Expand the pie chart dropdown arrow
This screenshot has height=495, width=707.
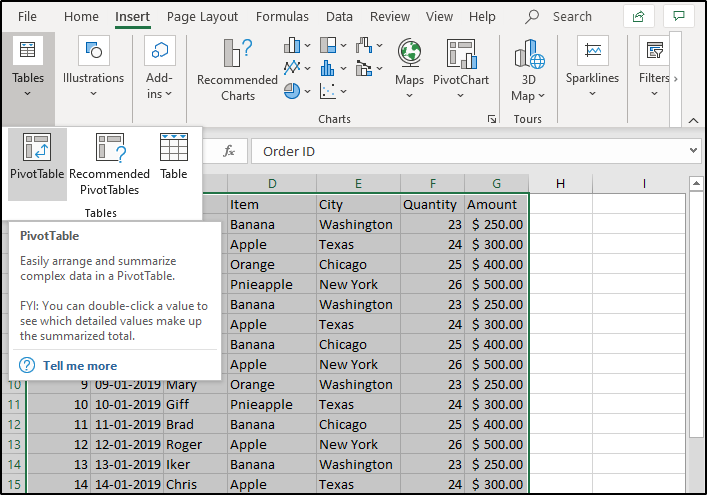pyautogui.click(x=308, y=92)
